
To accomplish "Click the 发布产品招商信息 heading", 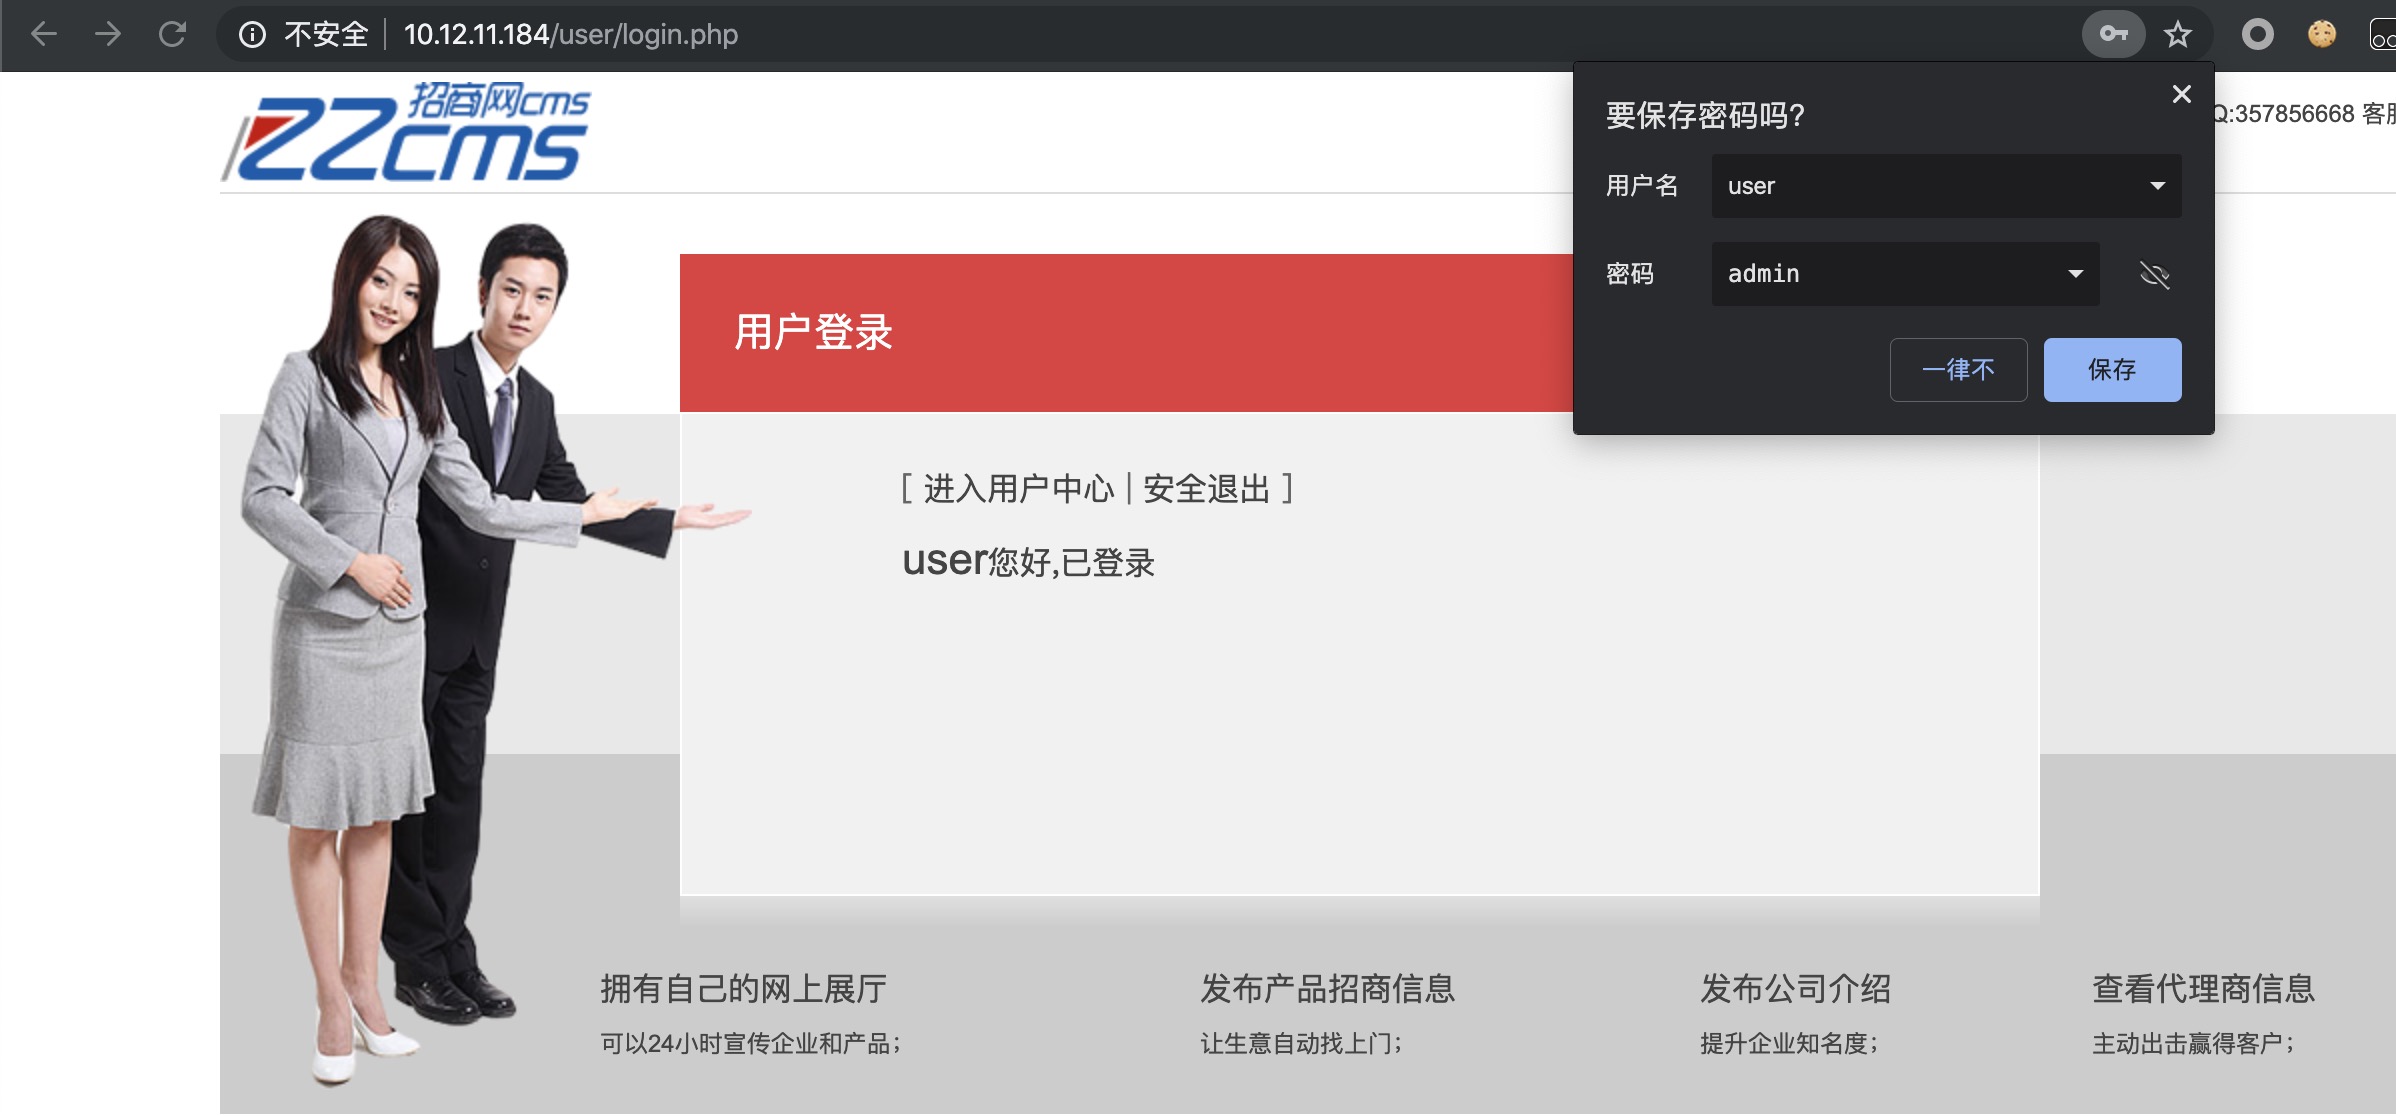I will (1327, 988).
